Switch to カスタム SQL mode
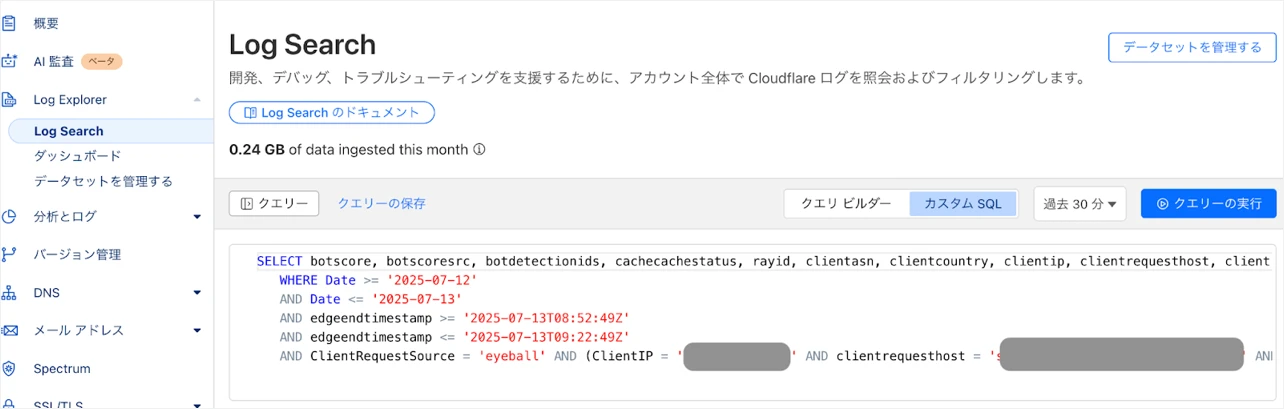 963,203
